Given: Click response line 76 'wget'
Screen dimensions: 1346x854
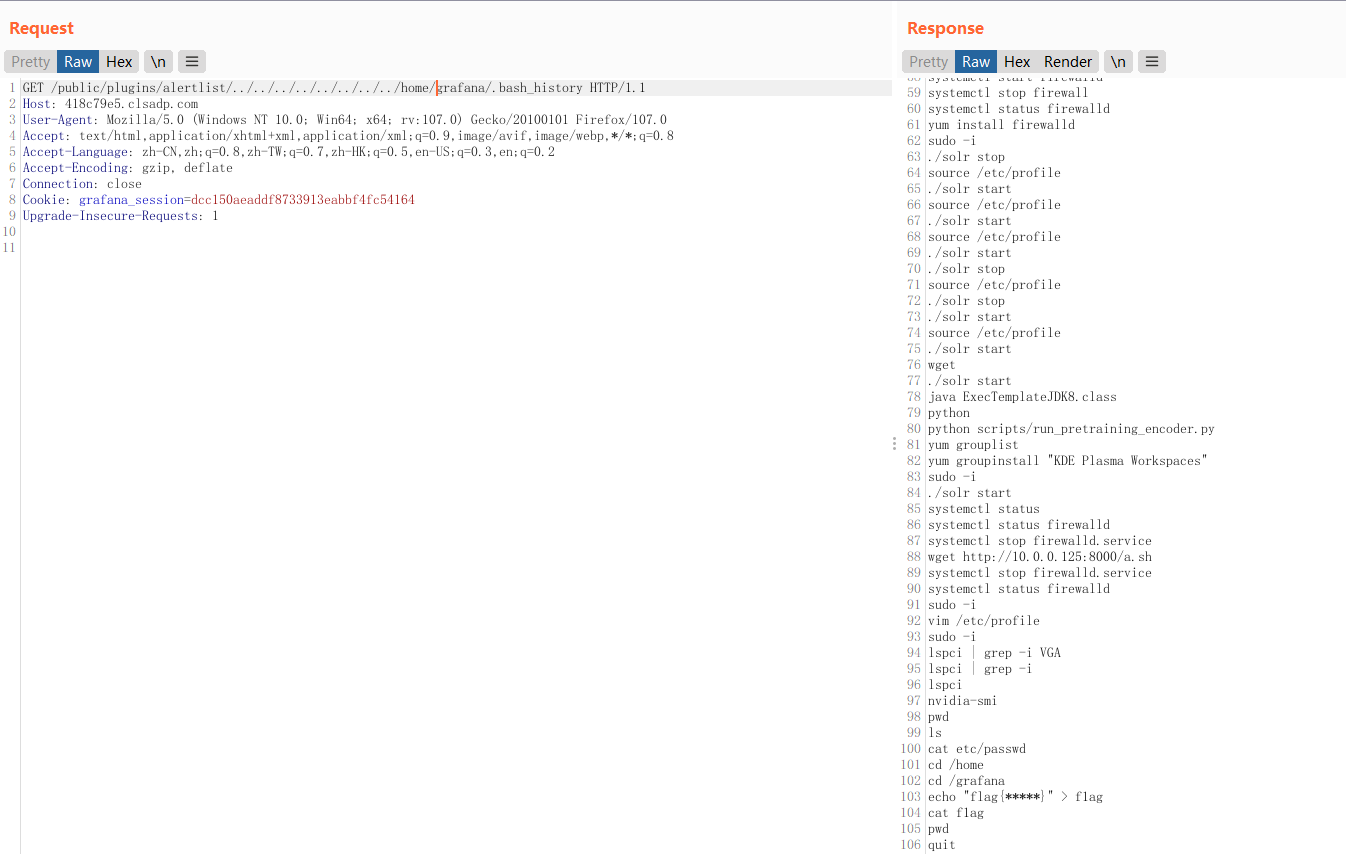Looking at the screenshot, I should click(x=941, y=365).
